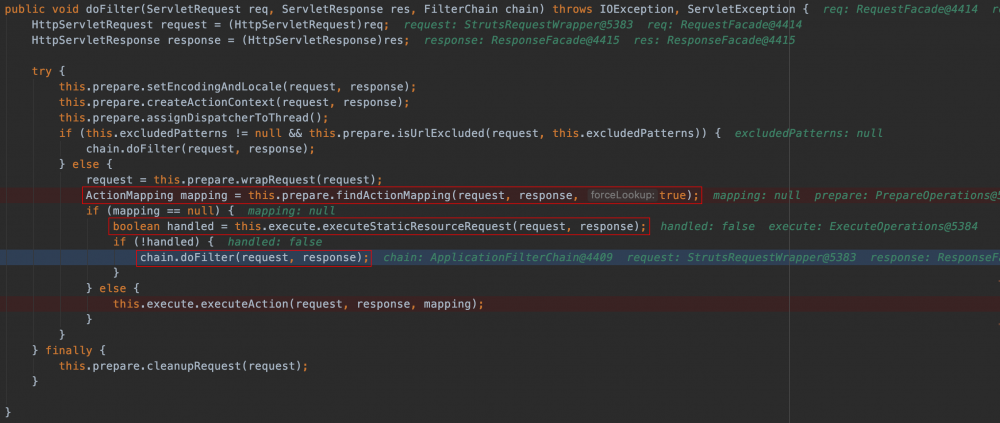
Task: Click the doFilter method name in the signature
Action: pos(112,10)
